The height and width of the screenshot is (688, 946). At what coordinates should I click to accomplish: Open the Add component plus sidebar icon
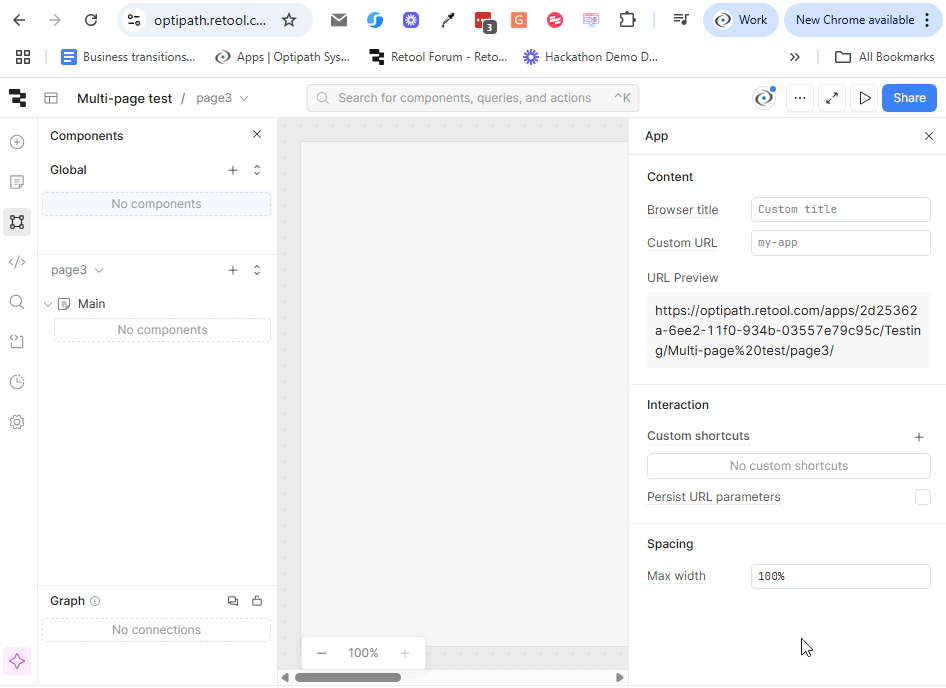point(17,142)
